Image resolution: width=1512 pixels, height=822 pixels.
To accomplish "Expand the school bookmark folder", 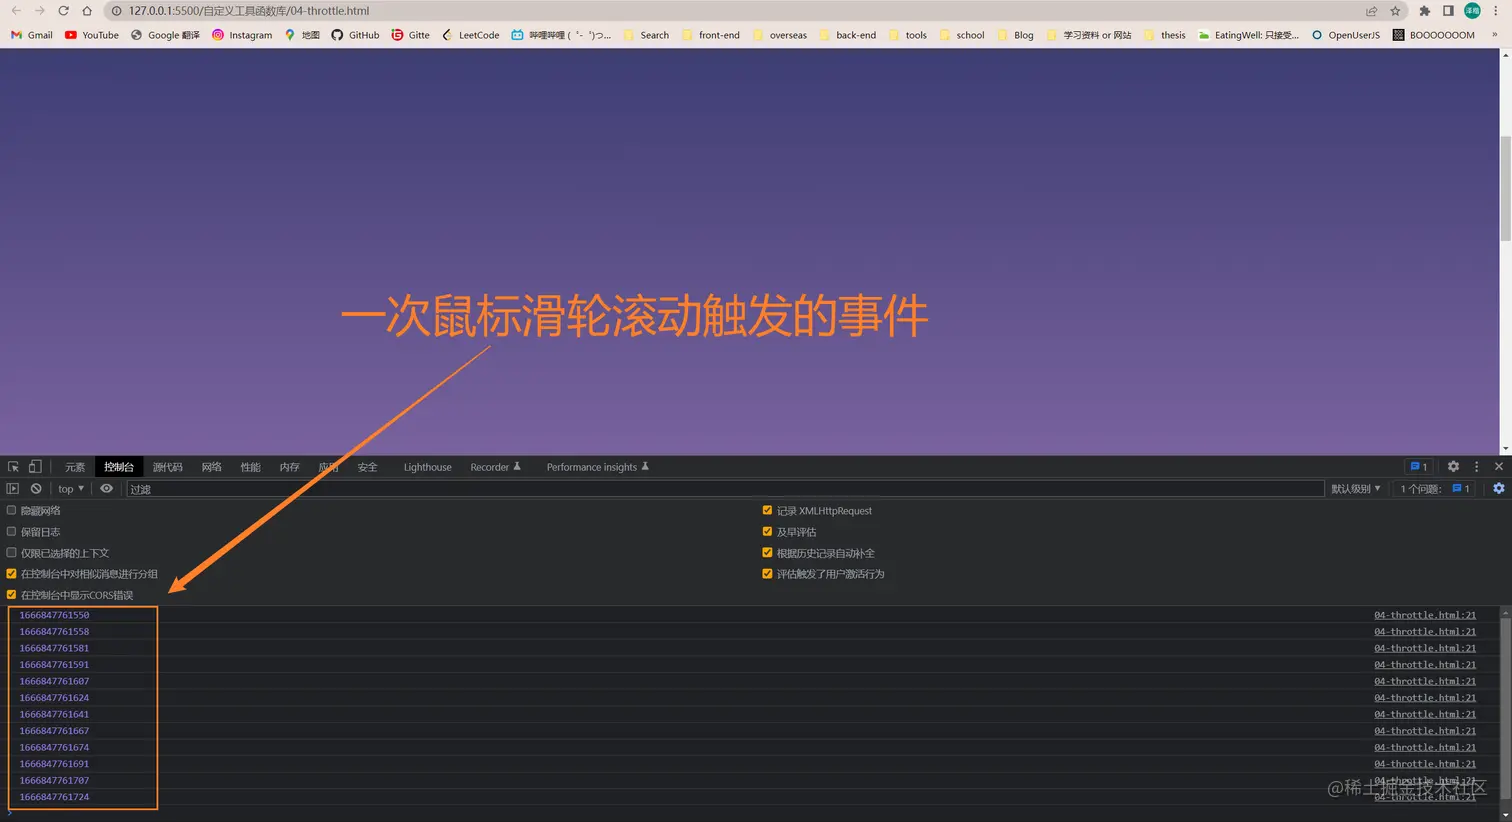I will [x=961, y=35].
